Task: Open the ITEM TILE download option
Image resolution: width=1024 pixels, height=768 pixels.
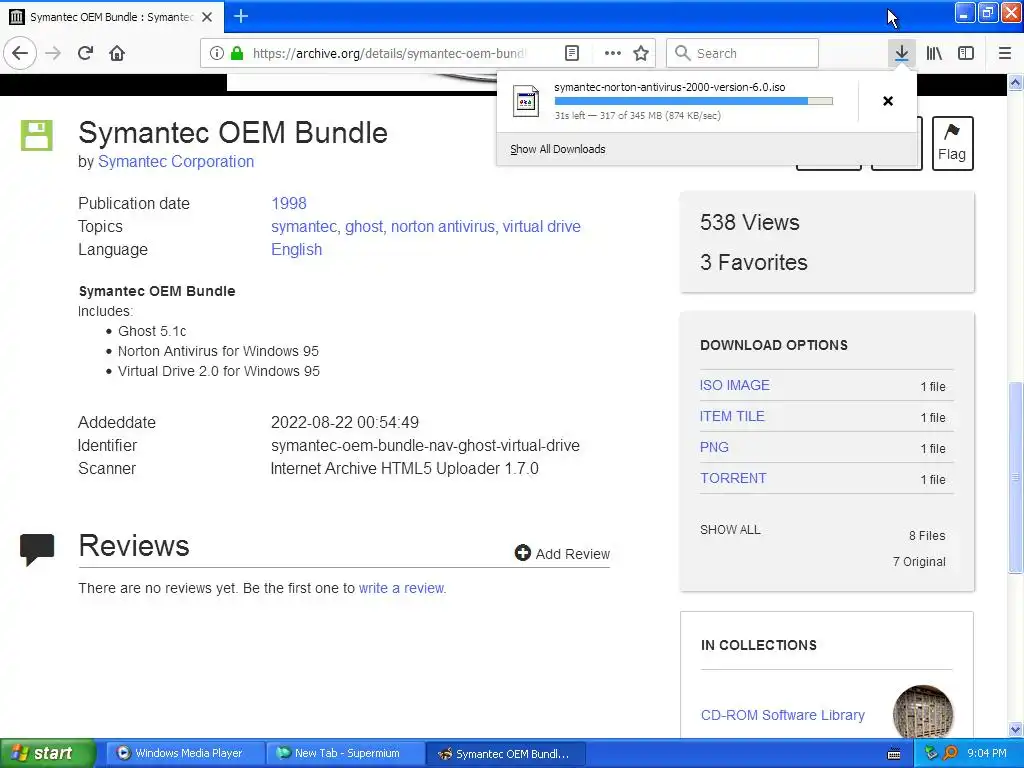Action: (732, 416)
